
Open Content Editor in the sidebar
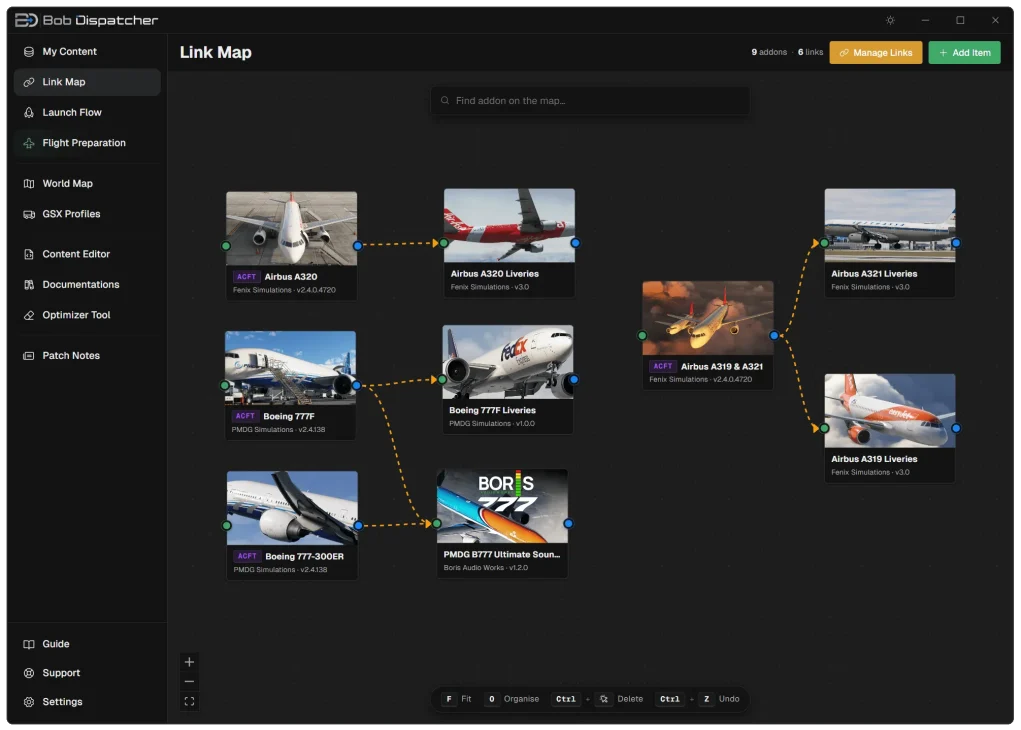[87, 254]
